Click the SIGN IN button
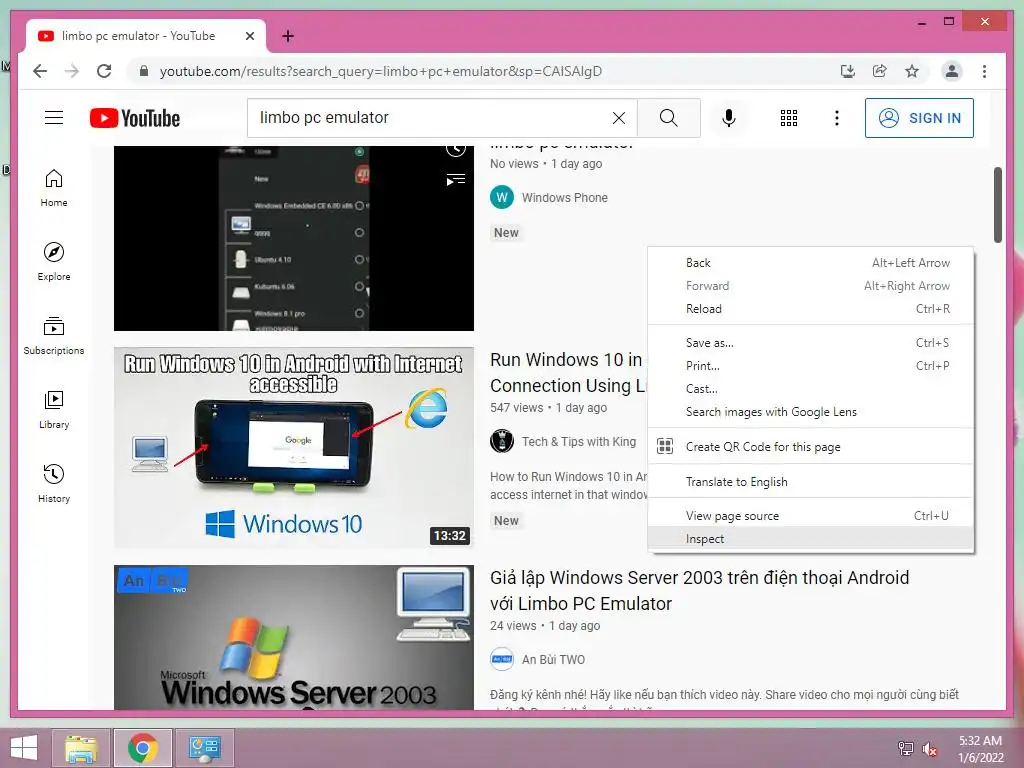 coord(919,118)
